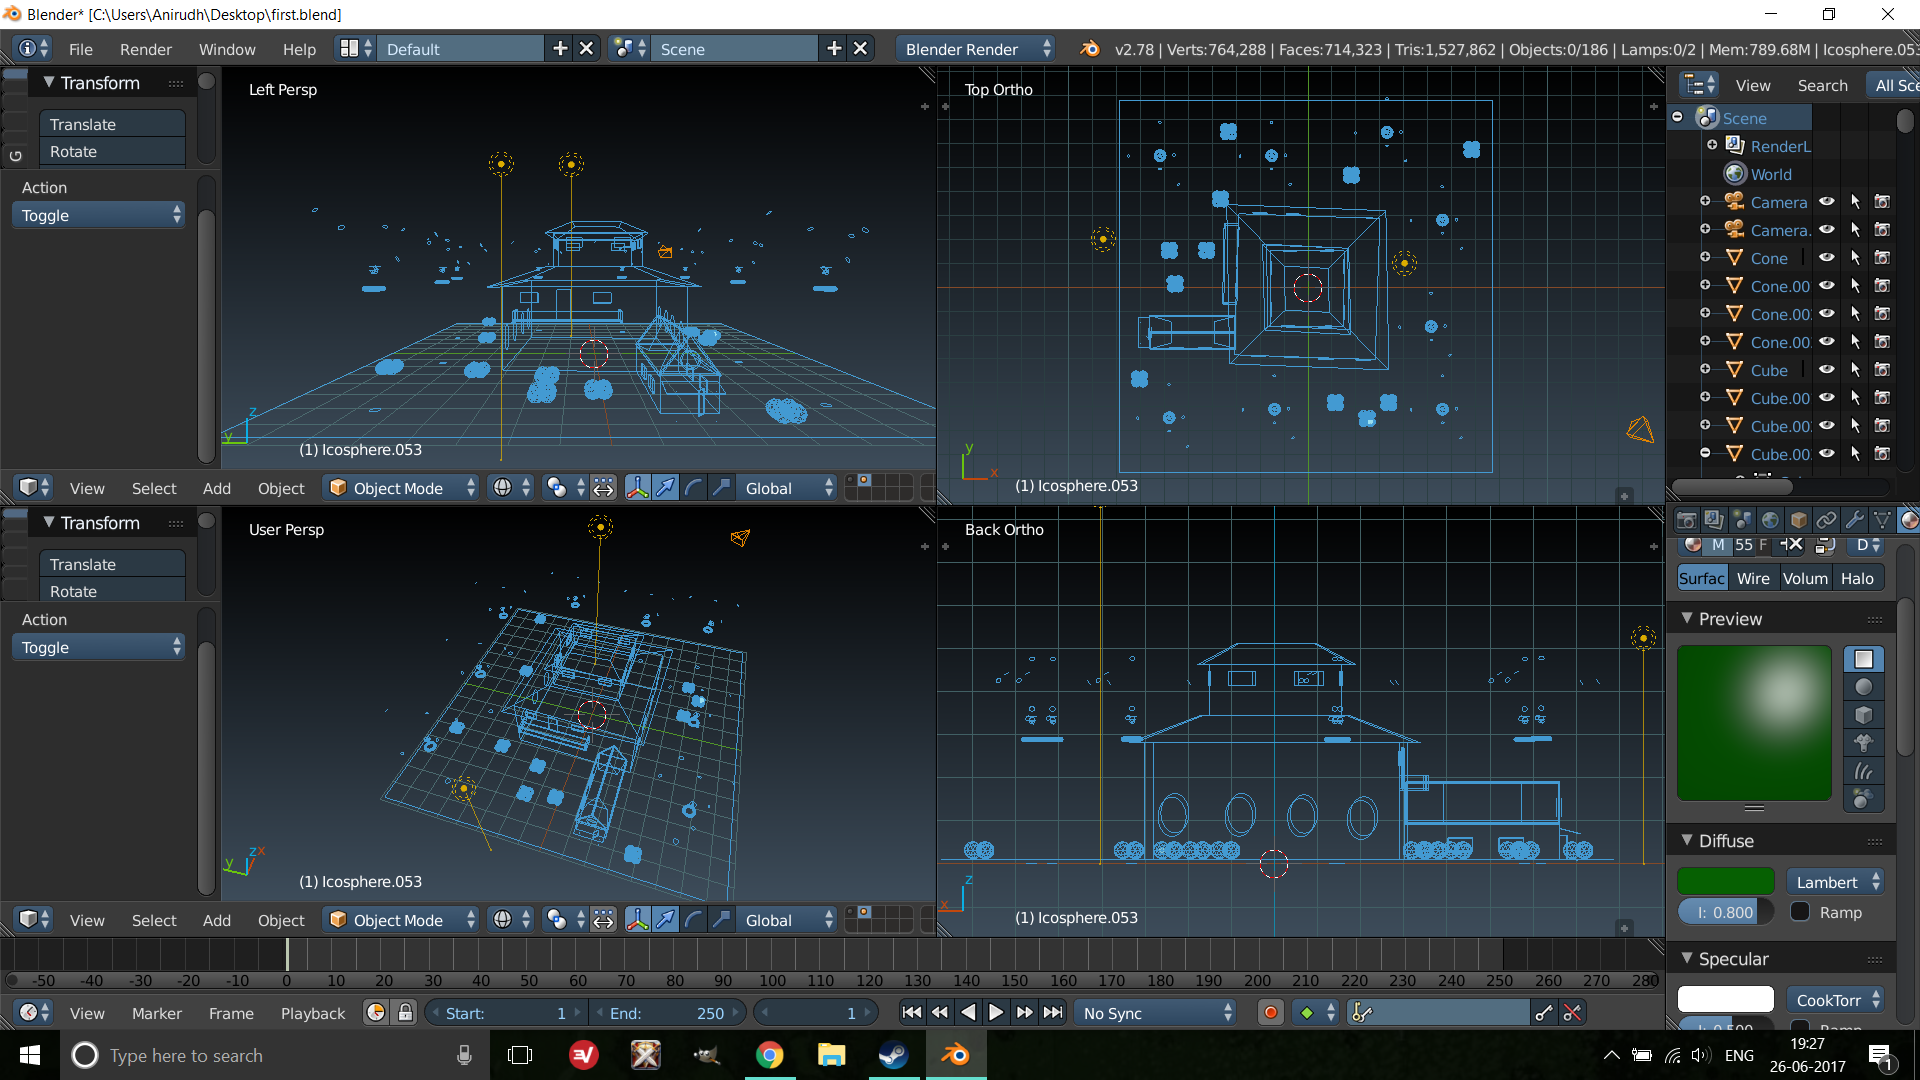Screen dimensions: 1920x1080
Task: Open the No Sync playback dropdown
Action: [x=1157, y=1013]
